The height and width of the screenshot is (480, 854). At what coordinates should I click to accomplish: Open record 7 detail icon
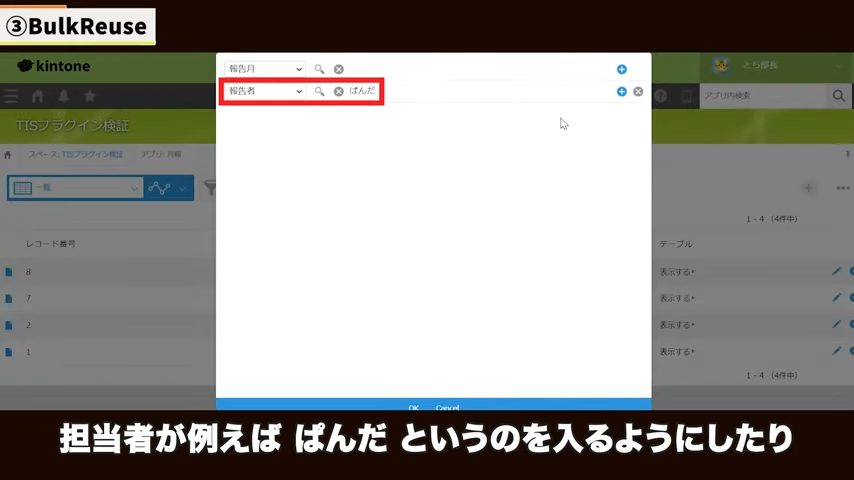coord(9,299)
